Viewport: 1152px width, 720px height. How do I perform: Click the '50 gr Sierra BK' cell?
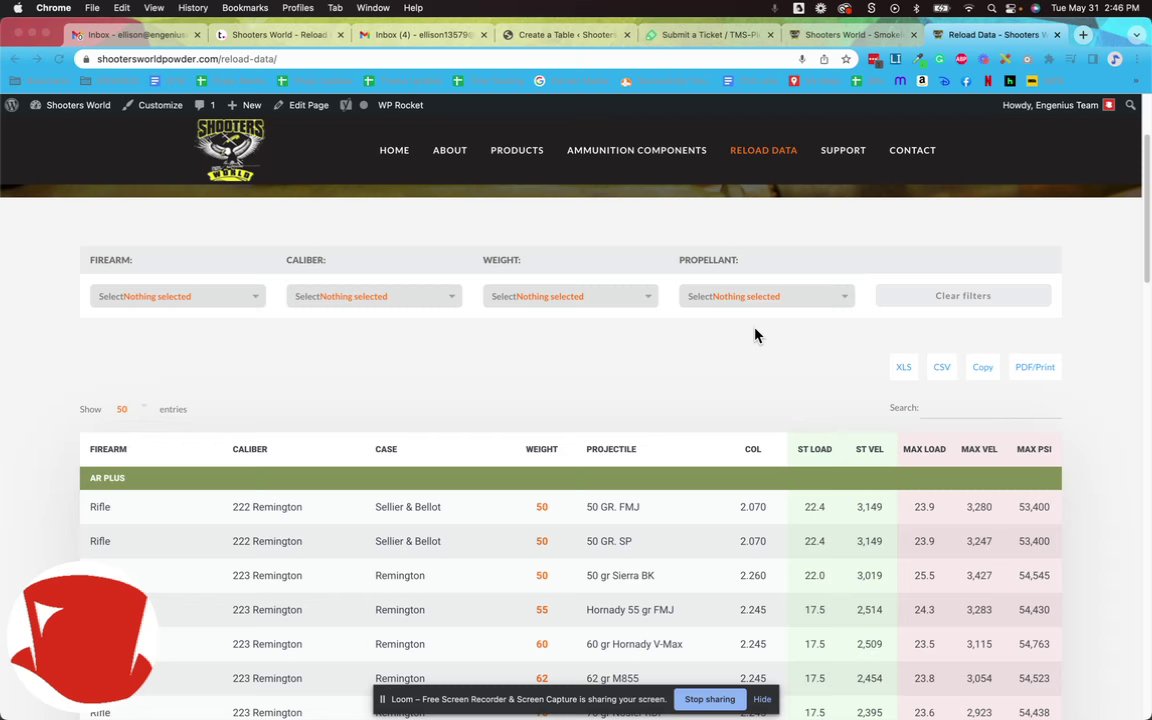click(620, 575)
